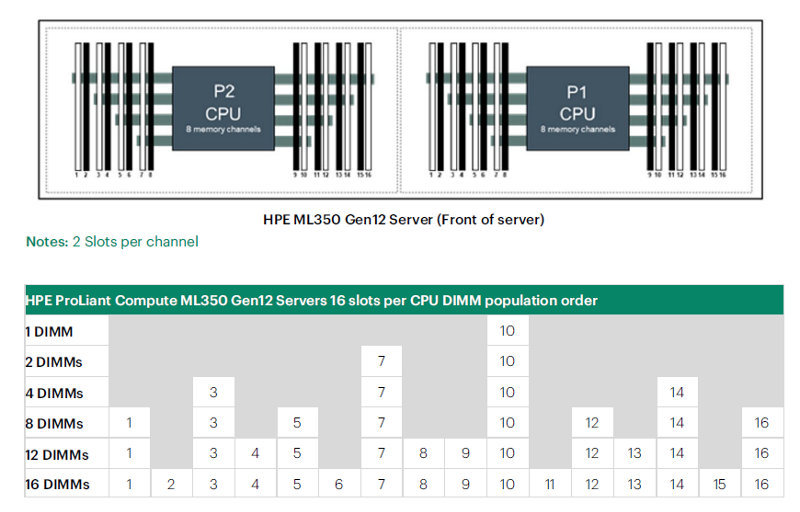800x512 pixels.
Task: Click the green DIMM population order table header
Action: pyautogui.click(x=404, y=300)
